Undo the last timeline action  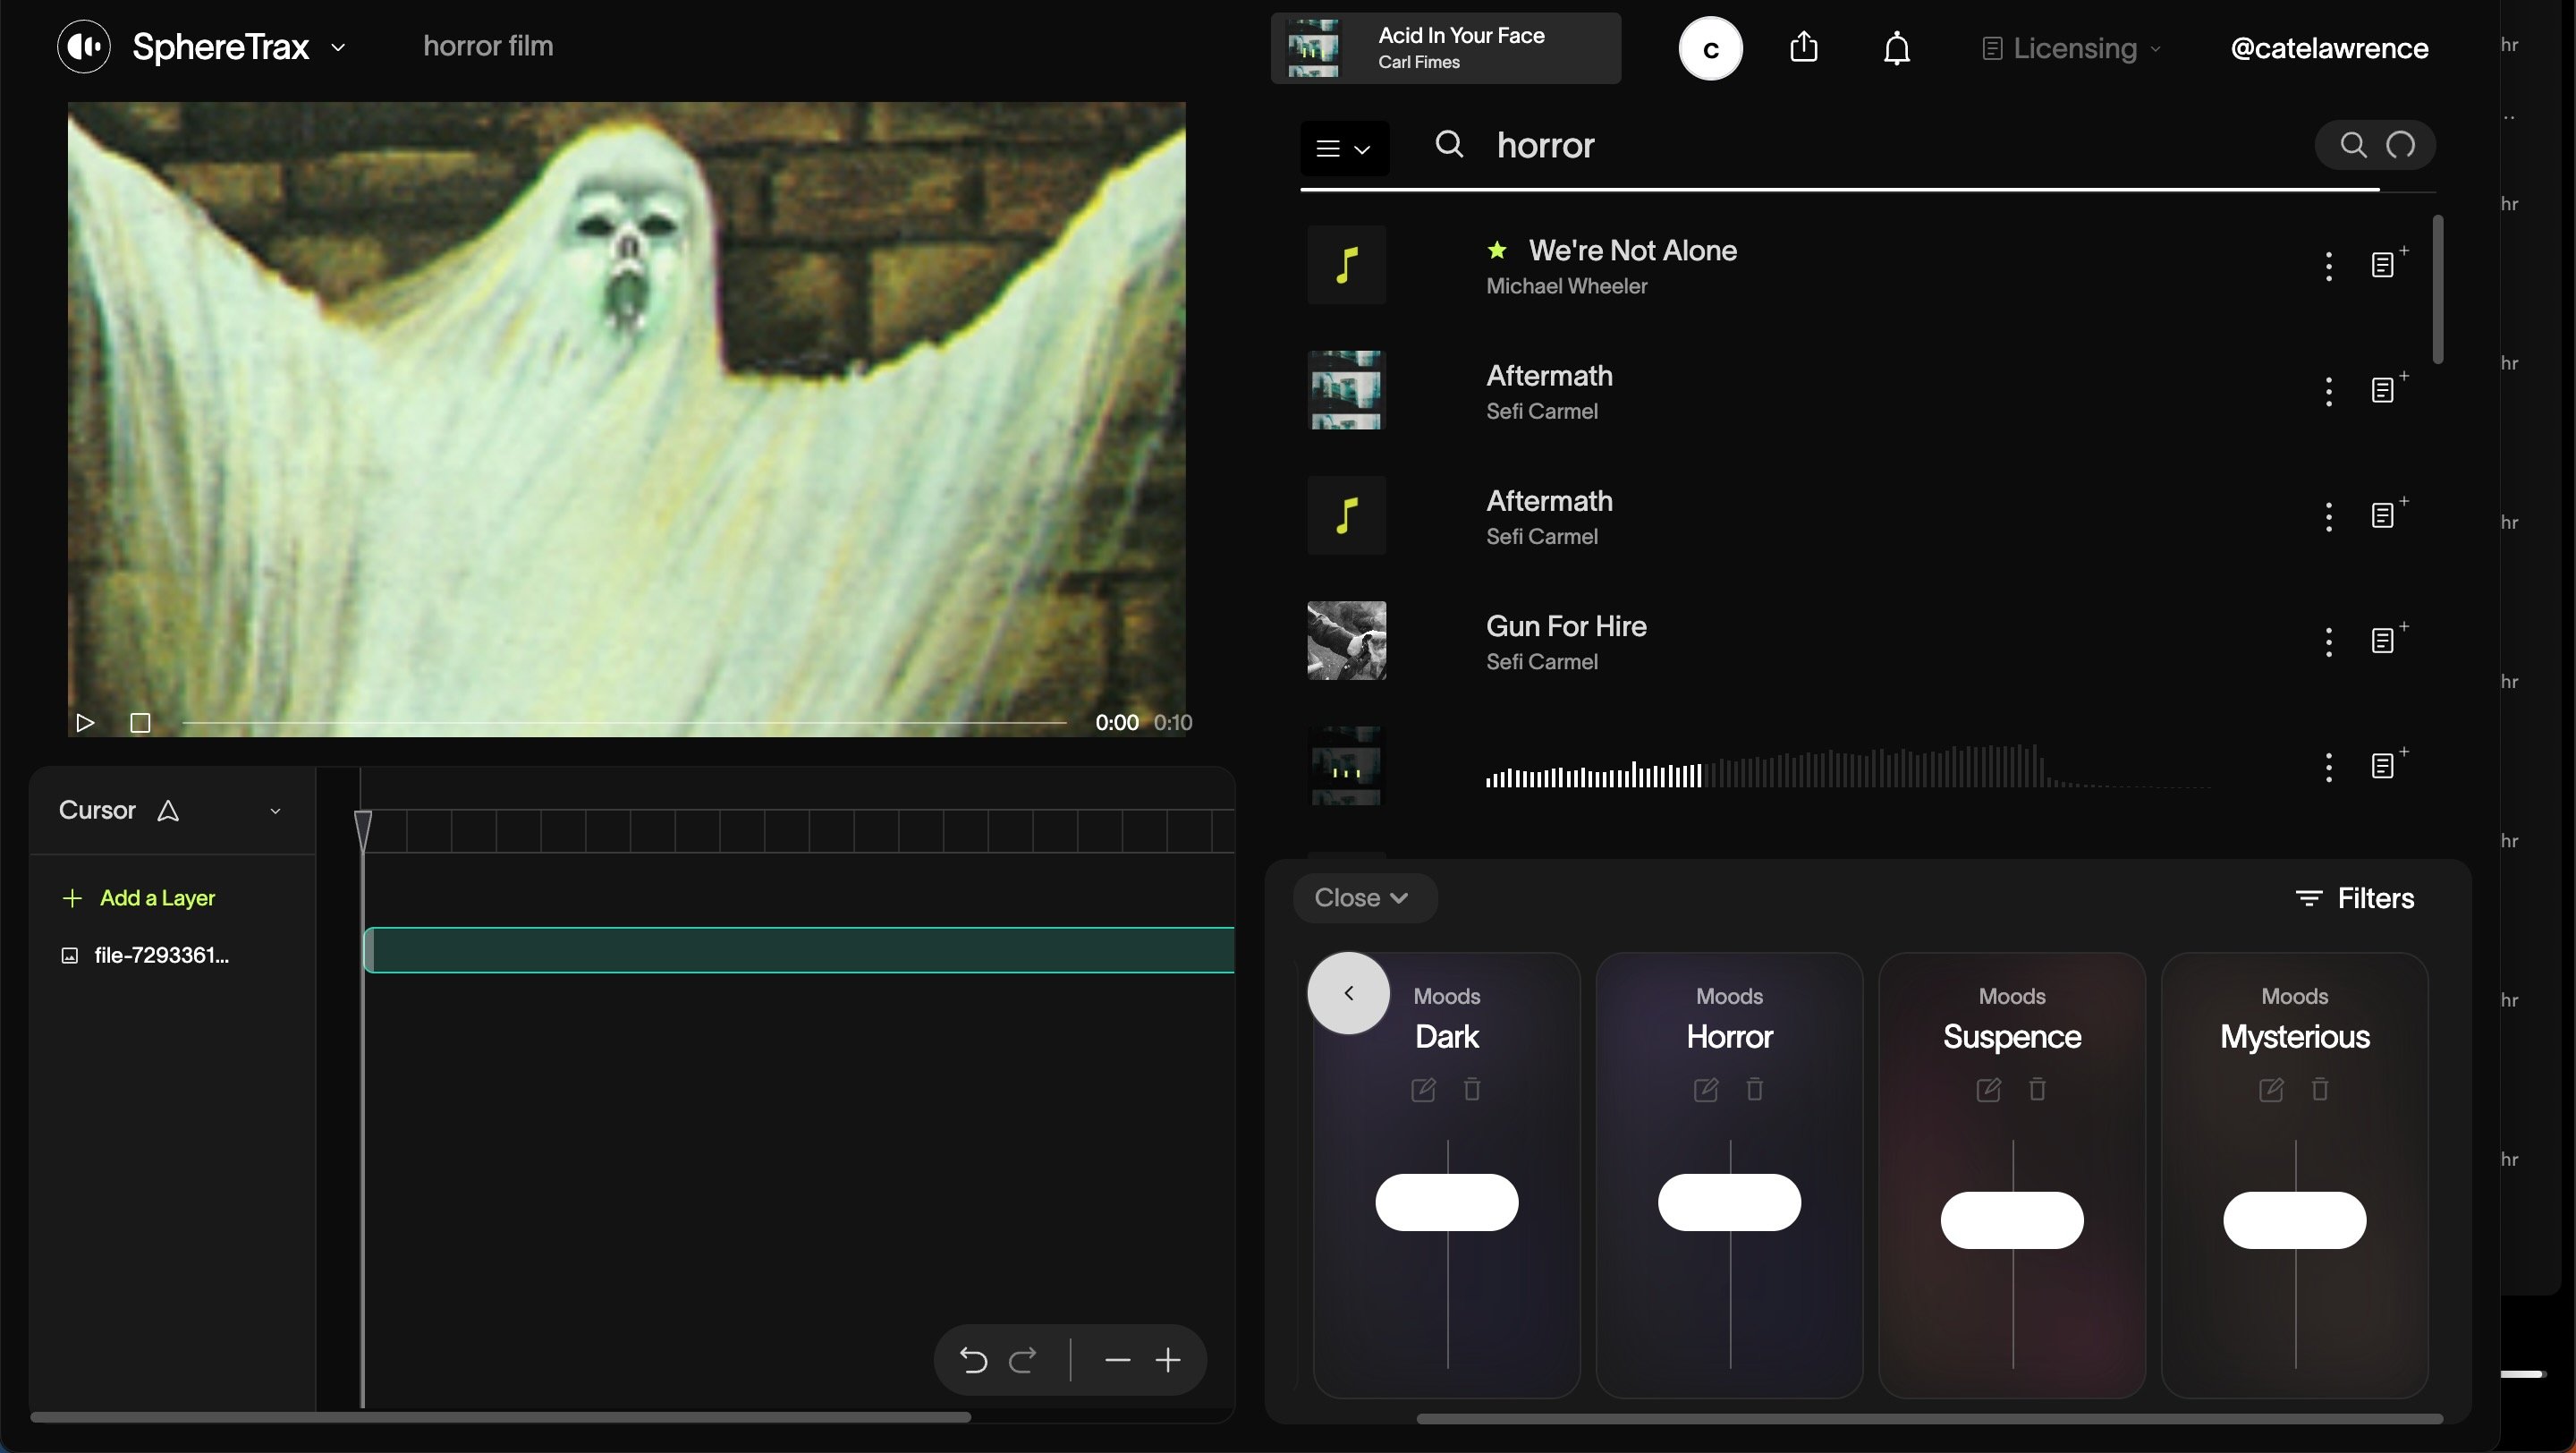[x=973, y=1360]
